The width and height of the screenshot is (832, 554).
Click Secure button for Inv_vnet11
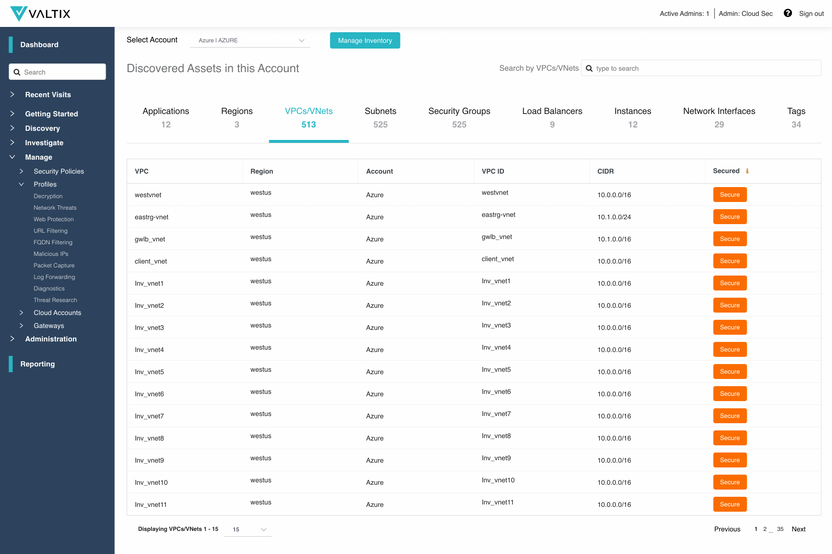pos(730,504)
